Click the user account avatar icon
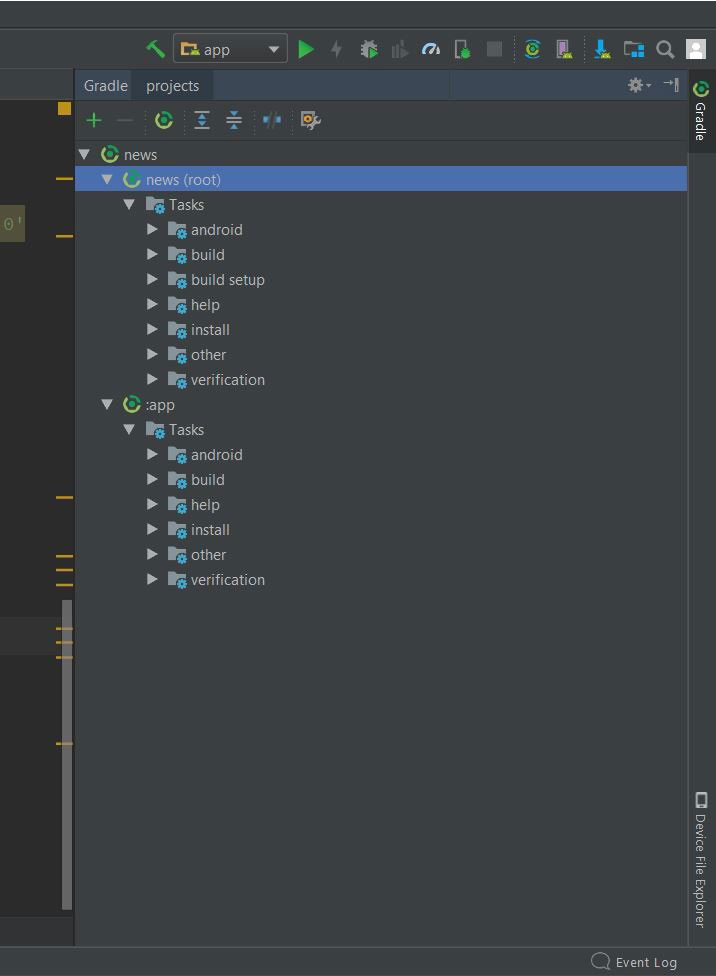716x976 pixels. tap(695, 49)
